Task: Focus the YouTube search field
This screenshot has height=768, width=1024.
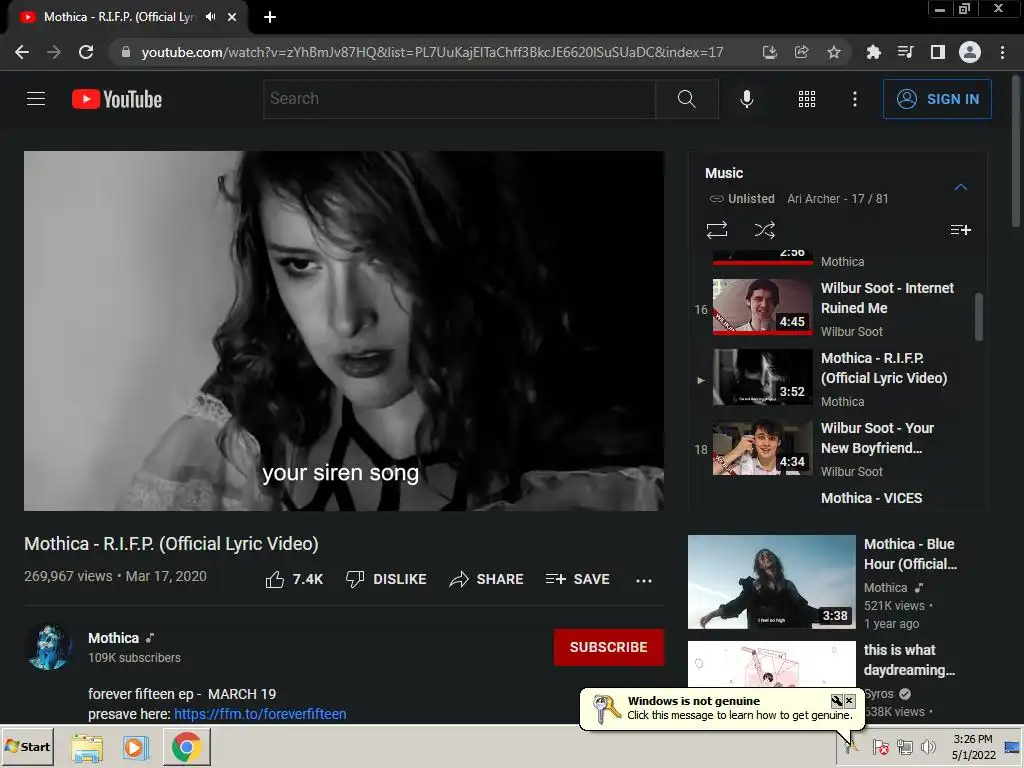Action: tap(459, 99)
